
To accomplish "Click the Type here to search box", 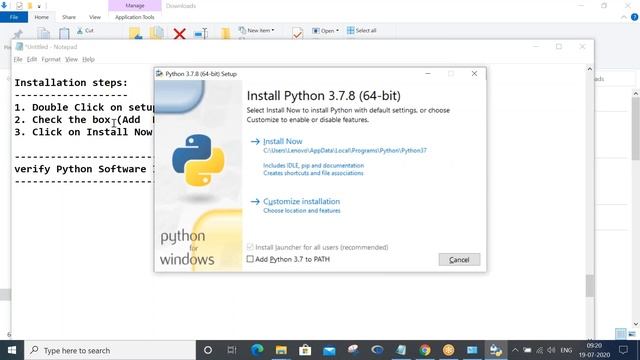I will (x=110, y=350).
